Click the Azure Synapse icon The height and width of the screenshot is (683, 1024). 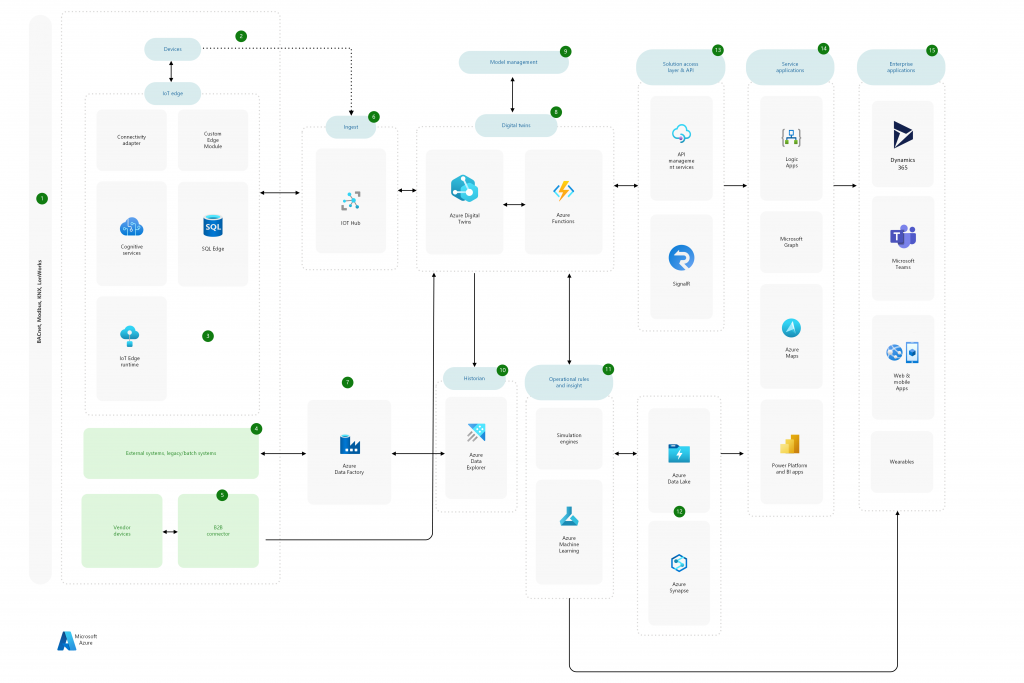pyautogui.click(x=679, y=563)
